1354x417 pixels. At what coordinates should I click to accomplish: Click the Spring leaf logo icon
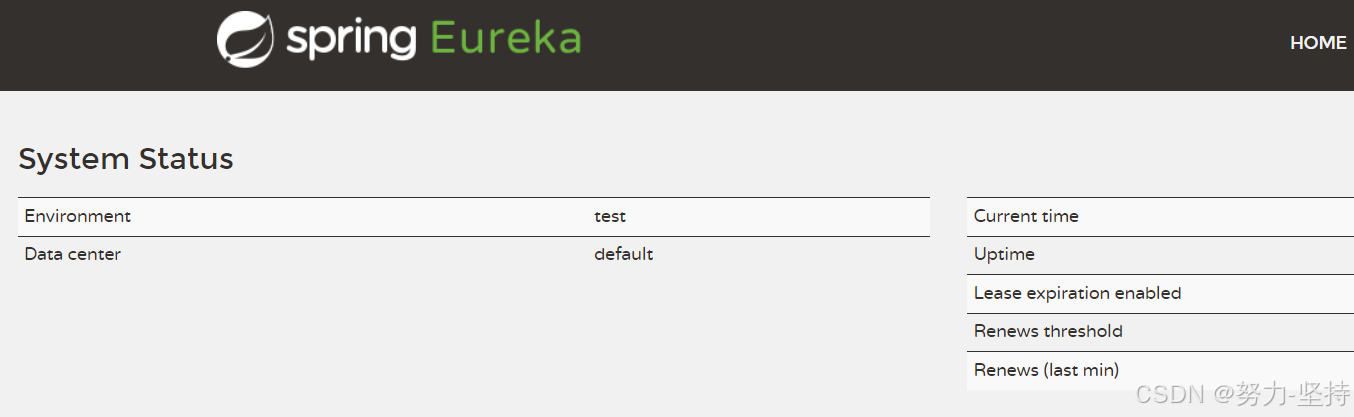[x=245, y=40]
